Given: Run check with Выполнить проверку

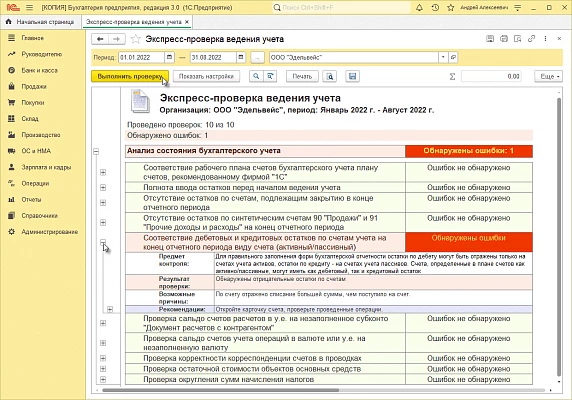Looking at the screenshot, I should click(x=130, y=76).
